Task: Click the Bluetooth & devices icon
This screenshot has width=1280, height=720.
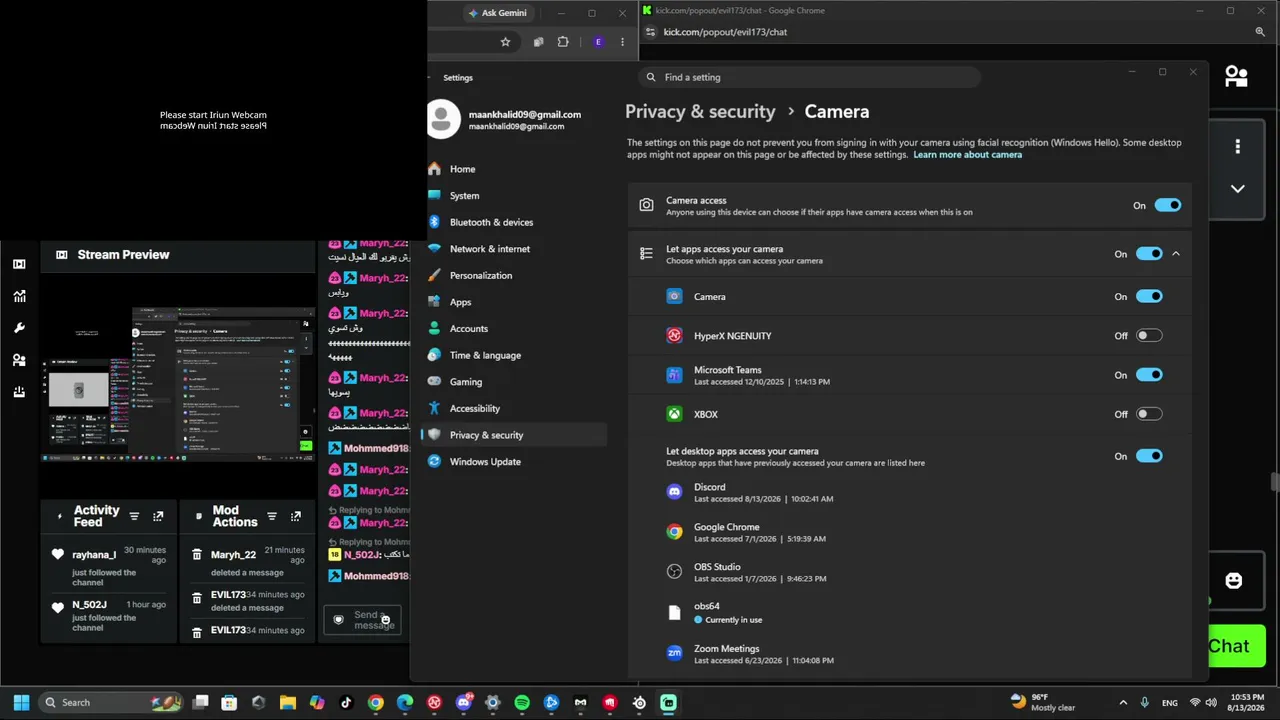Action: [x=434, y=222]
